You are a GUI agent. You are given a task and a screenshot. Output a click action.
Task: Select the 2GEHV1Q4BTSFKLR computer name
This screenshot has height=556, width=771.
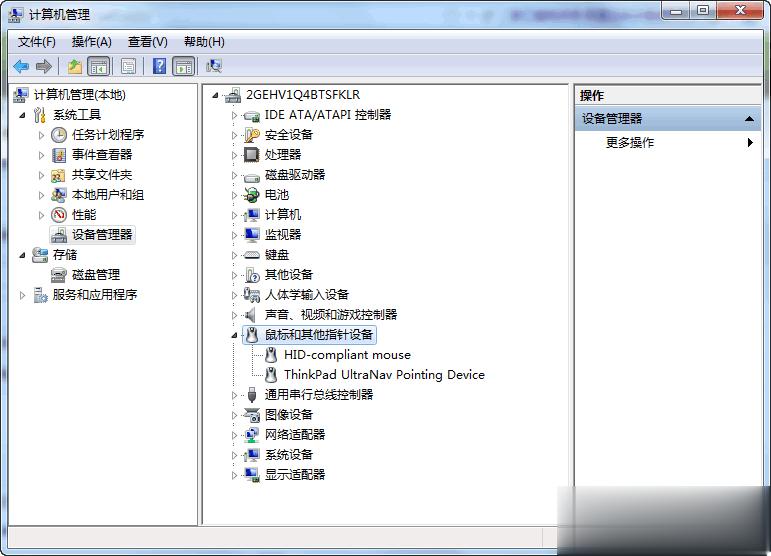pos(303,95)
